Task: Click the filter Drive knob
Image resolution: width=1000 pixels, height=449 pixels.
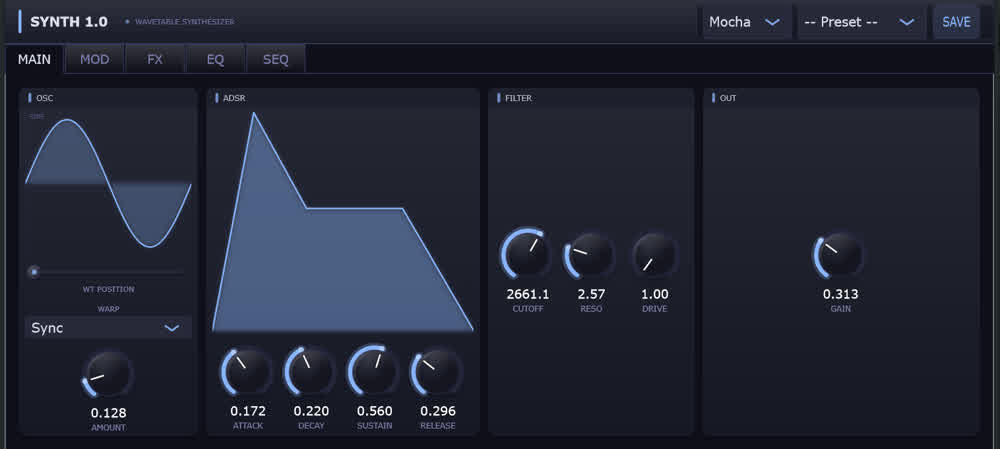Action: (x=653, y=254)
